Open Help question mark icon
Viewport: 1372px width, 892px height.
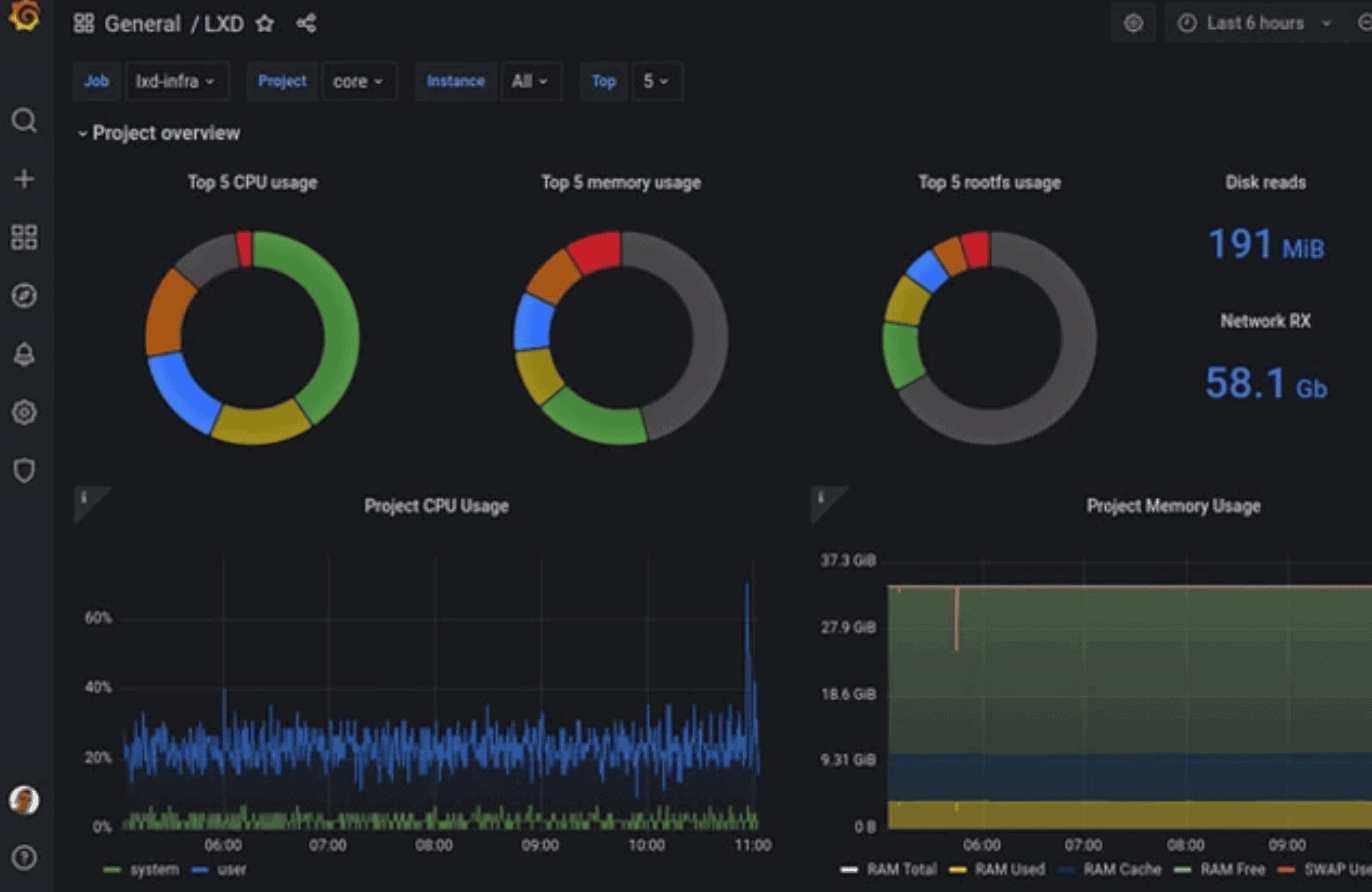24,857
